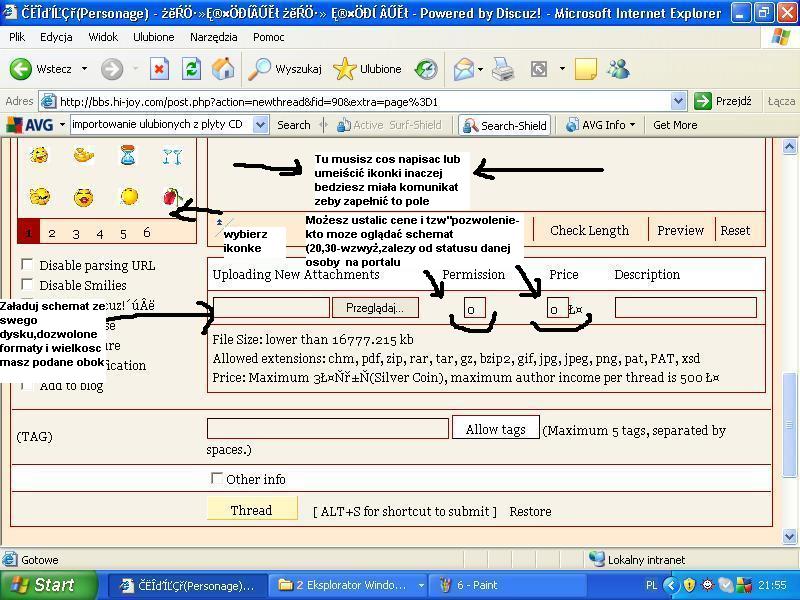The height and width of the screenshot is (600, 800).
Task: Click the Allow tags button
Action: pos(495,429)
